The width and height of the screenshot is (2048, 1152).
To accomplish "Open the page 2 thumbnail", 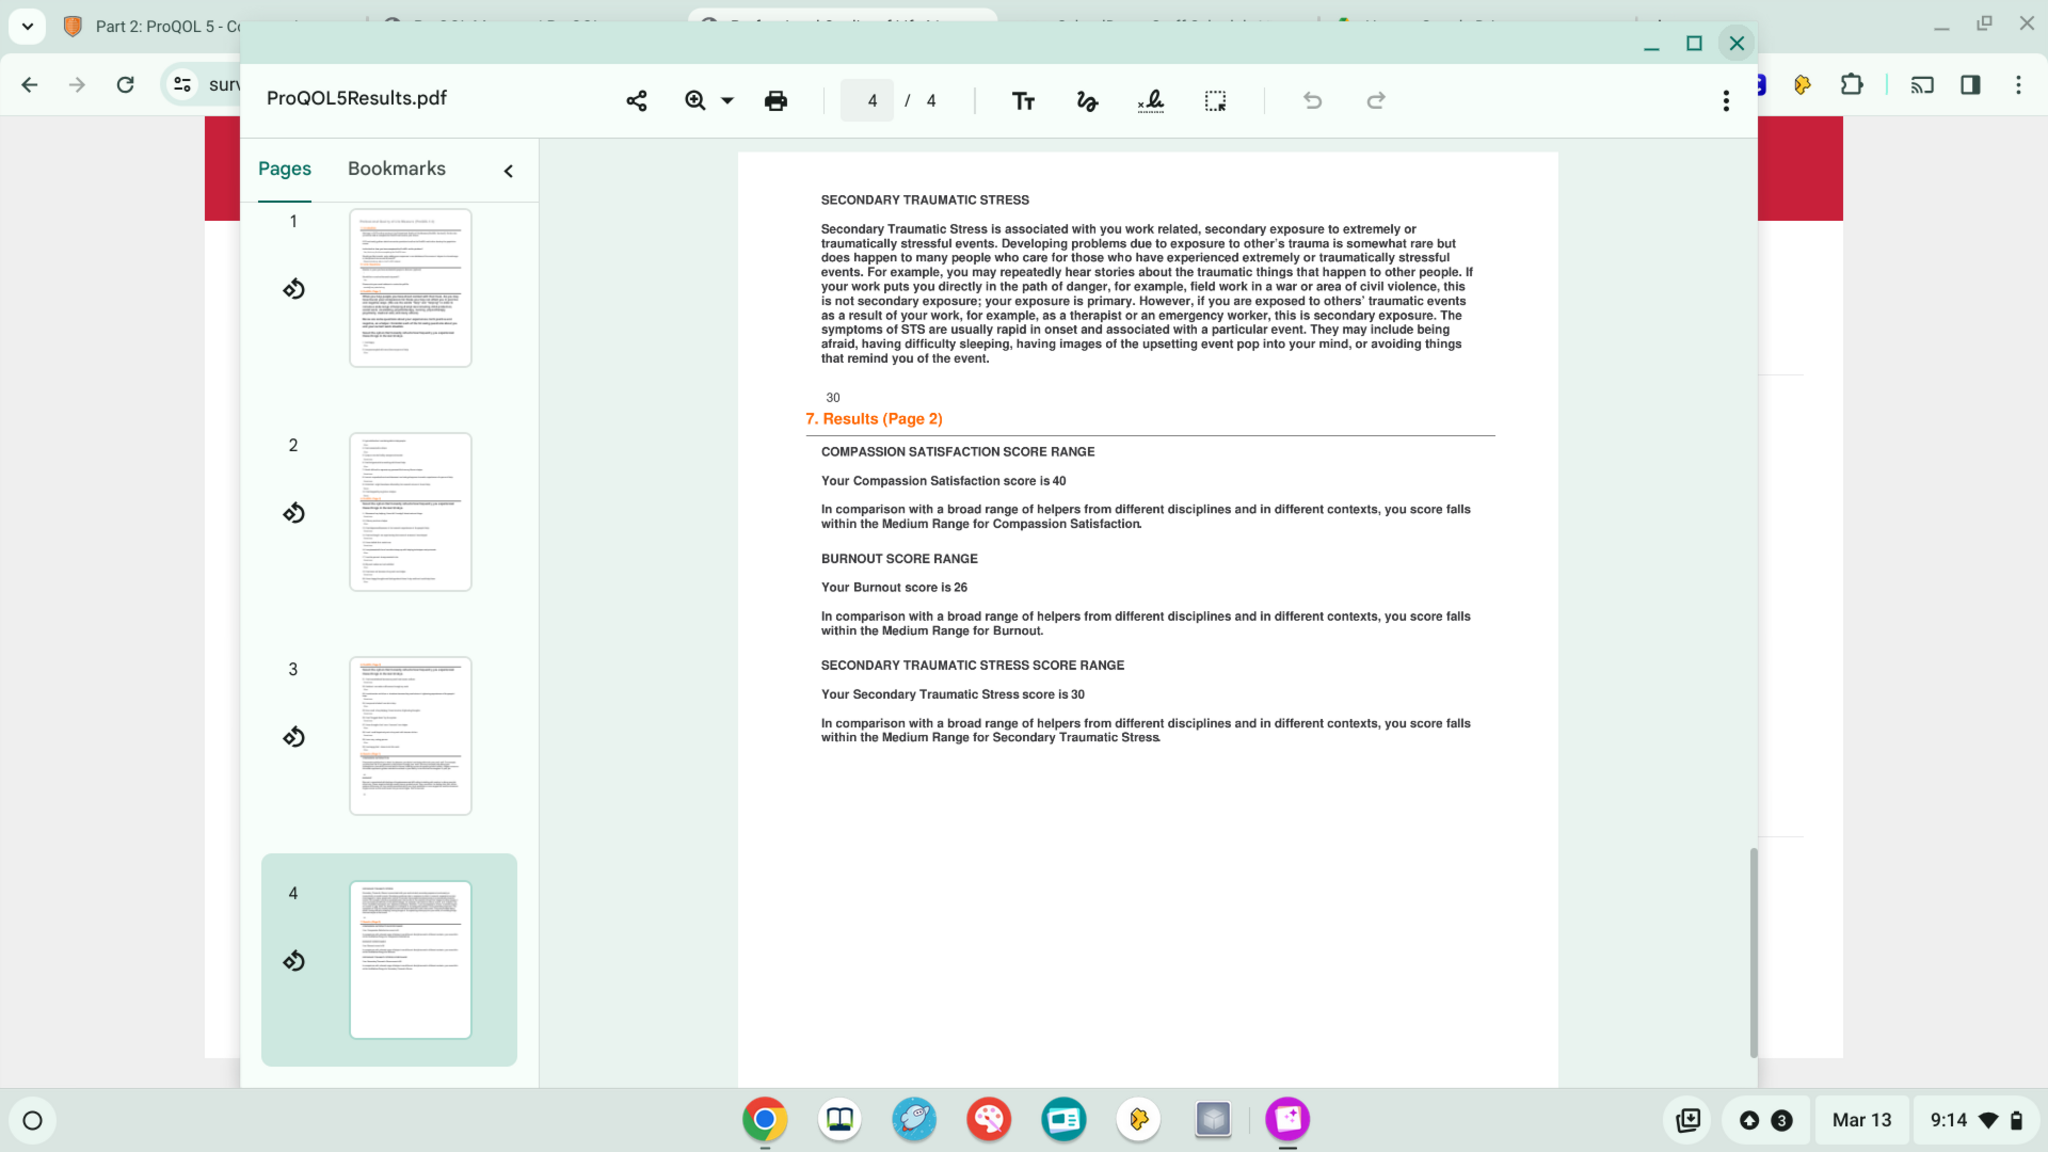I will tap(410, 512).
